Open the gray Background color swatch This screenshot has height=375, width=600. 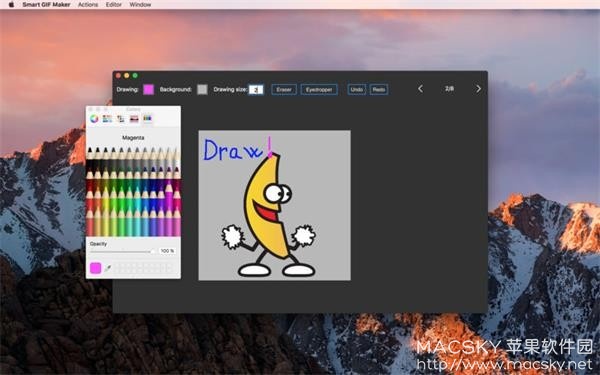(x=202, y=90)
